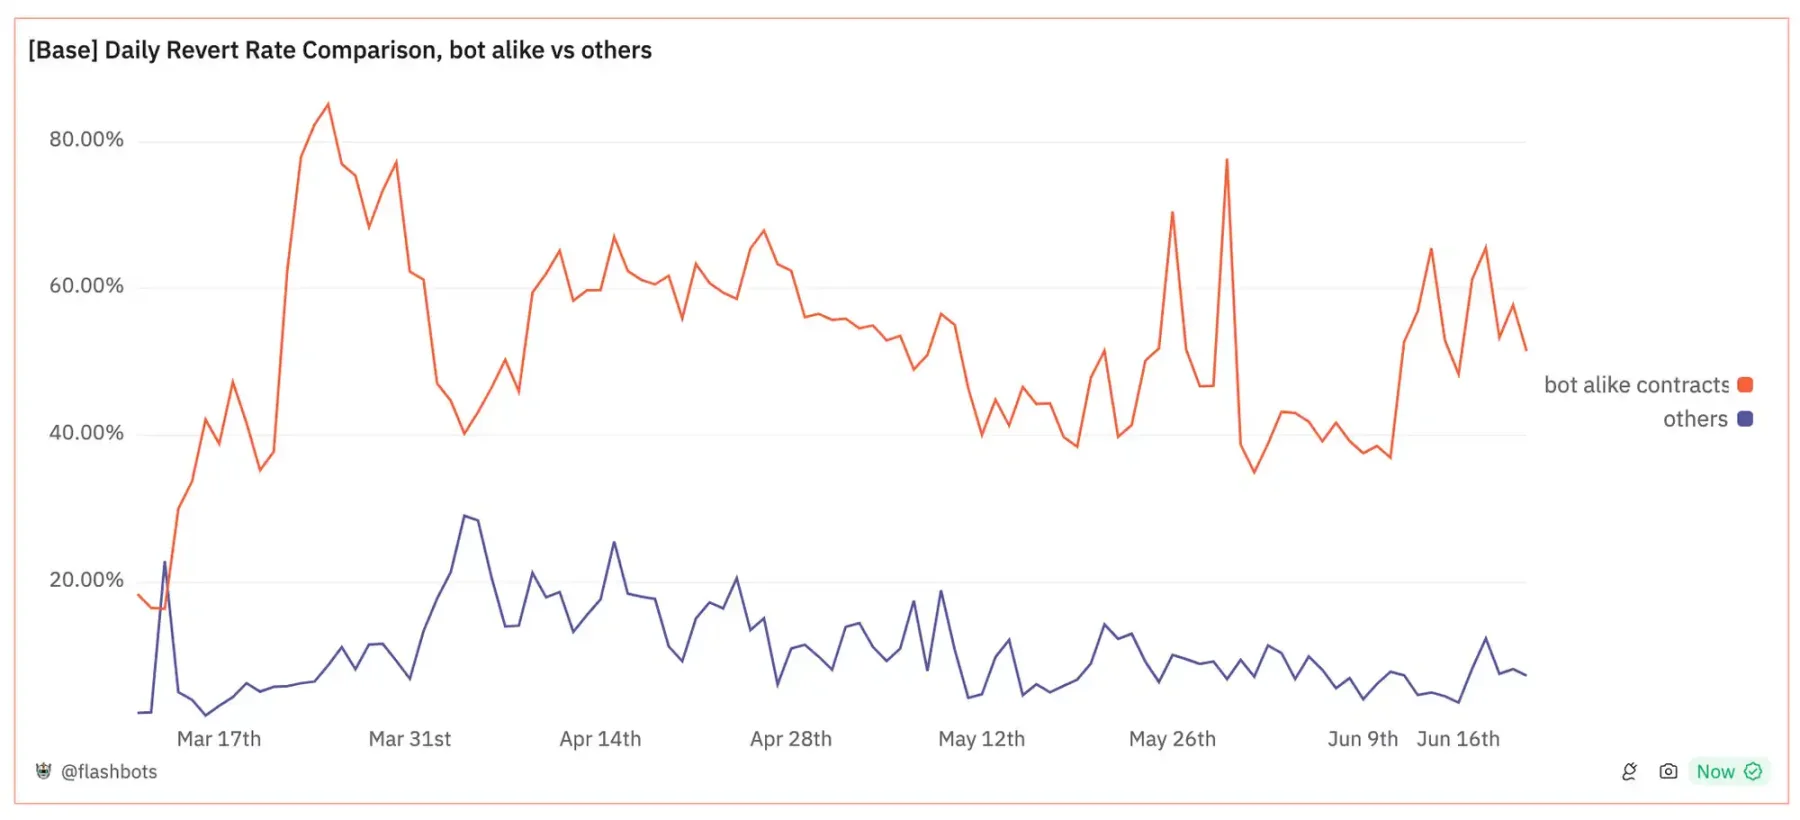1800x820 pixels.
Task: Click the Apr 14th date axis label
Action: point(600,739)
